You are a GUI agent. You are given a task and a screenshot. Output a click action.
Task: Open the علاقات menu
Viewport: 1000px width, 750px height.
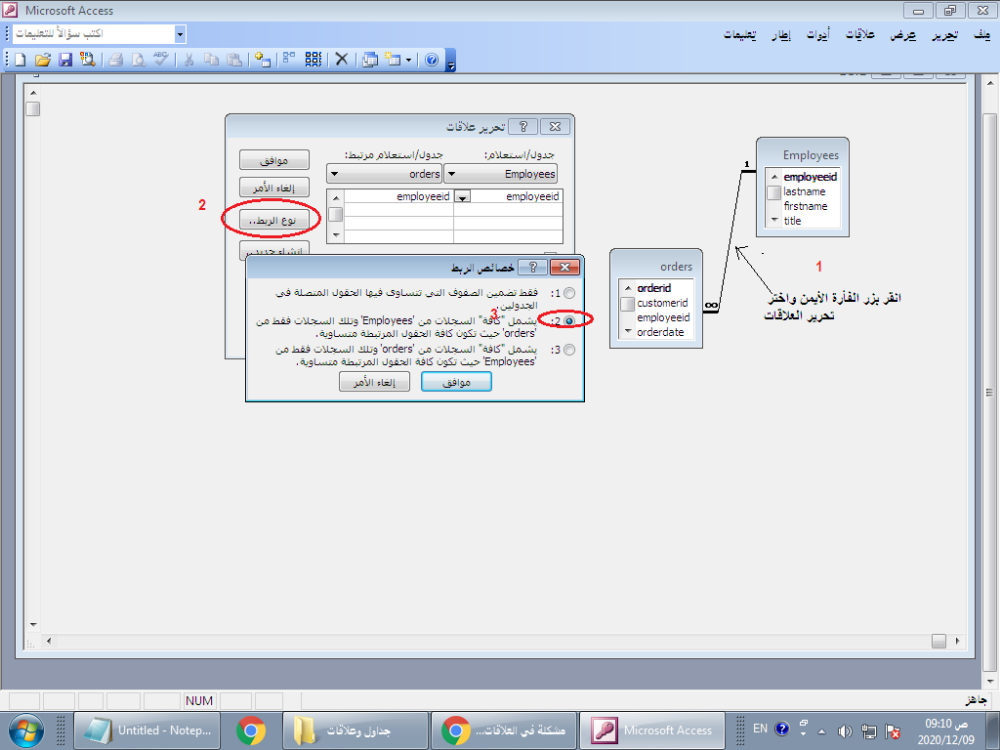point(860,34)
